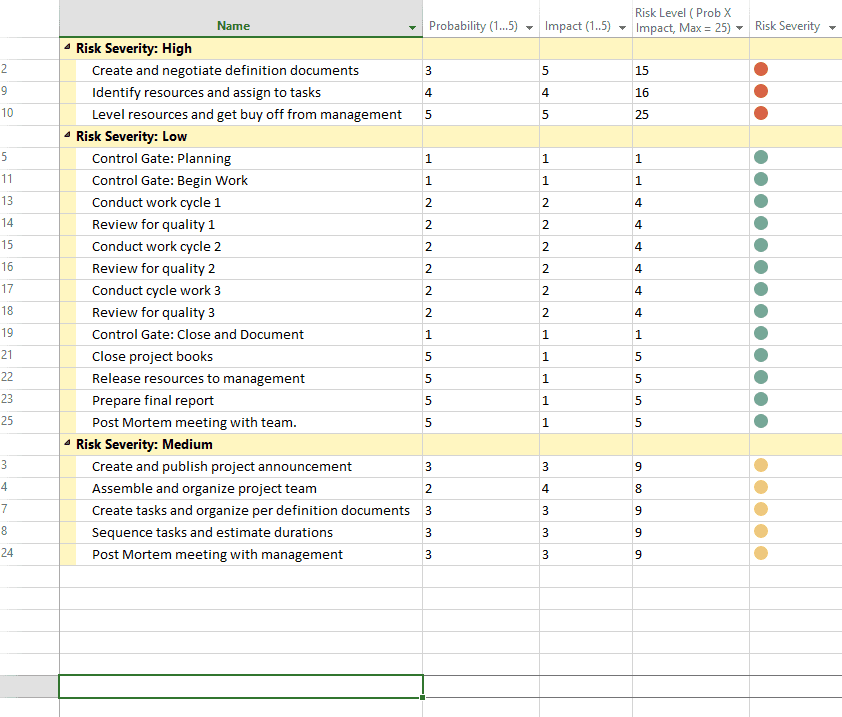
Task: Select 'Post Mortem meeting with management' task name
Action: tap(217, 555)
